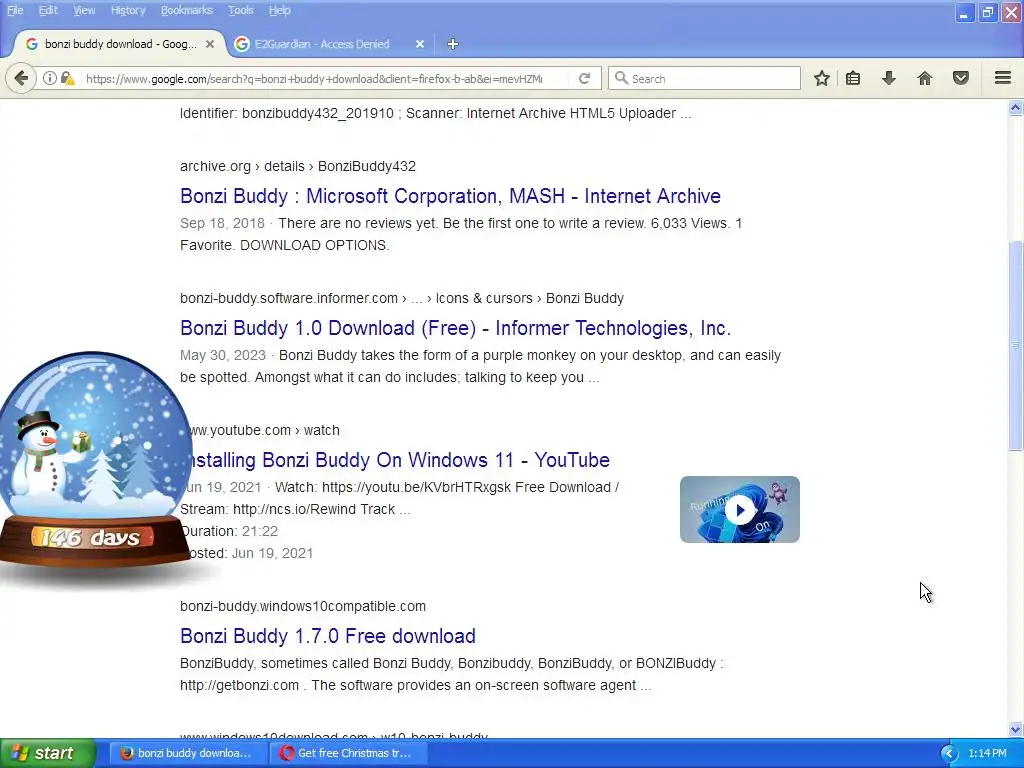Open Firefox hamburger menu
1024x768 pixels.
pyautogui.click(x=1003, y=78)
